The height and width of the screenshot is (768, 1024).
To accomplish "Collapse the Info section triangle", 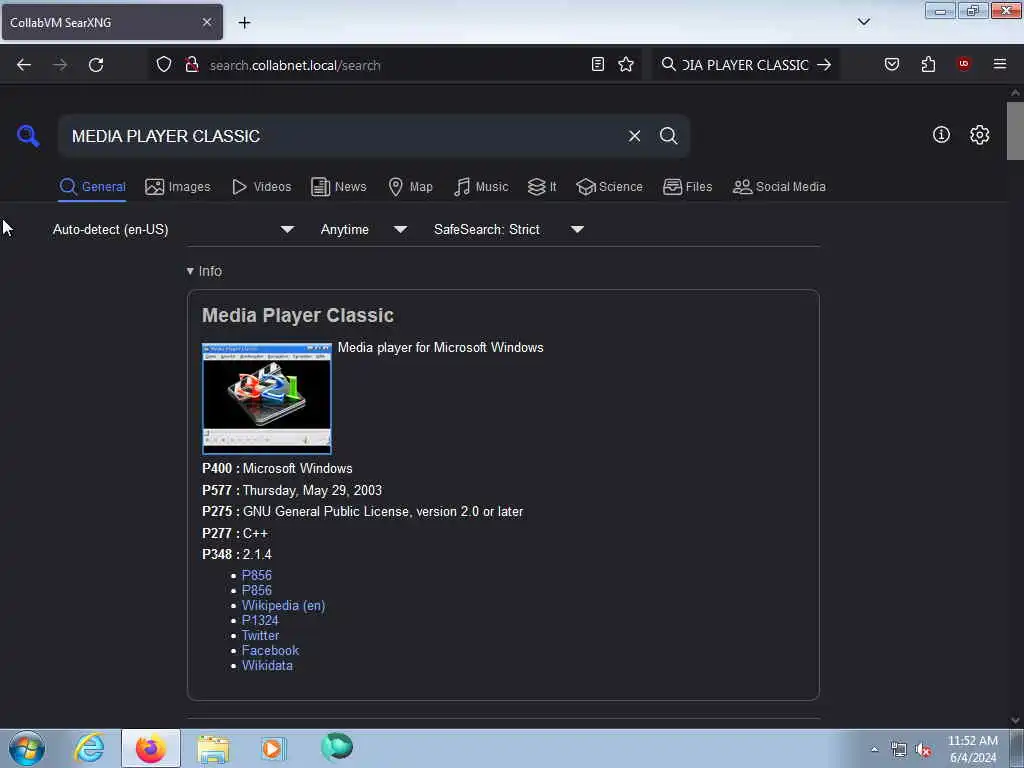I will [190, 271].
